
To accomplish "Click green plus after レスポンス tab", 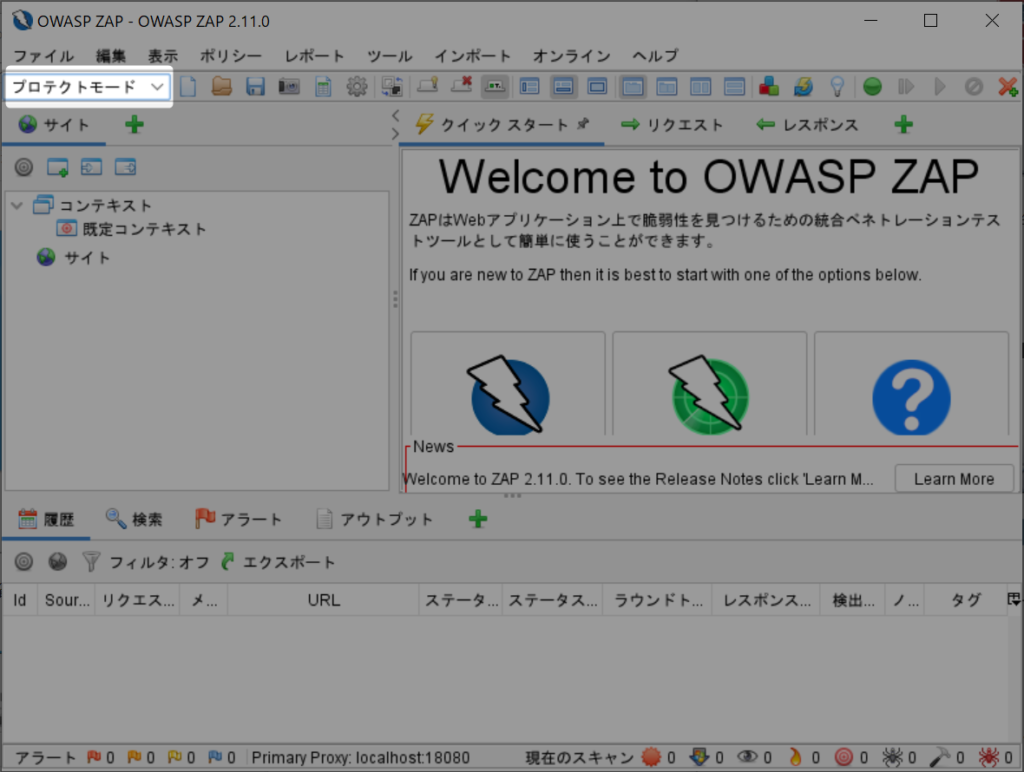I will 903,125.
